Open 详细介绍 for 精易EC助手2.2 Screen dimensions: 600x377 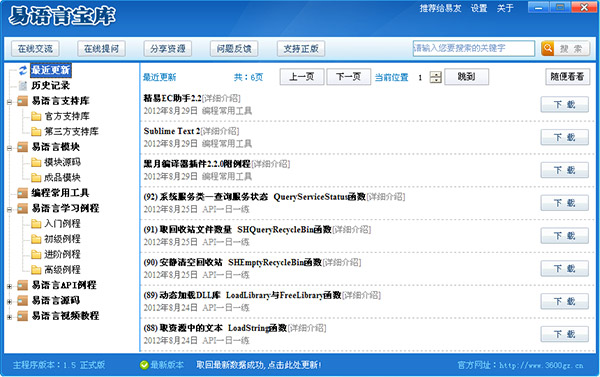(x=221, y=99)
